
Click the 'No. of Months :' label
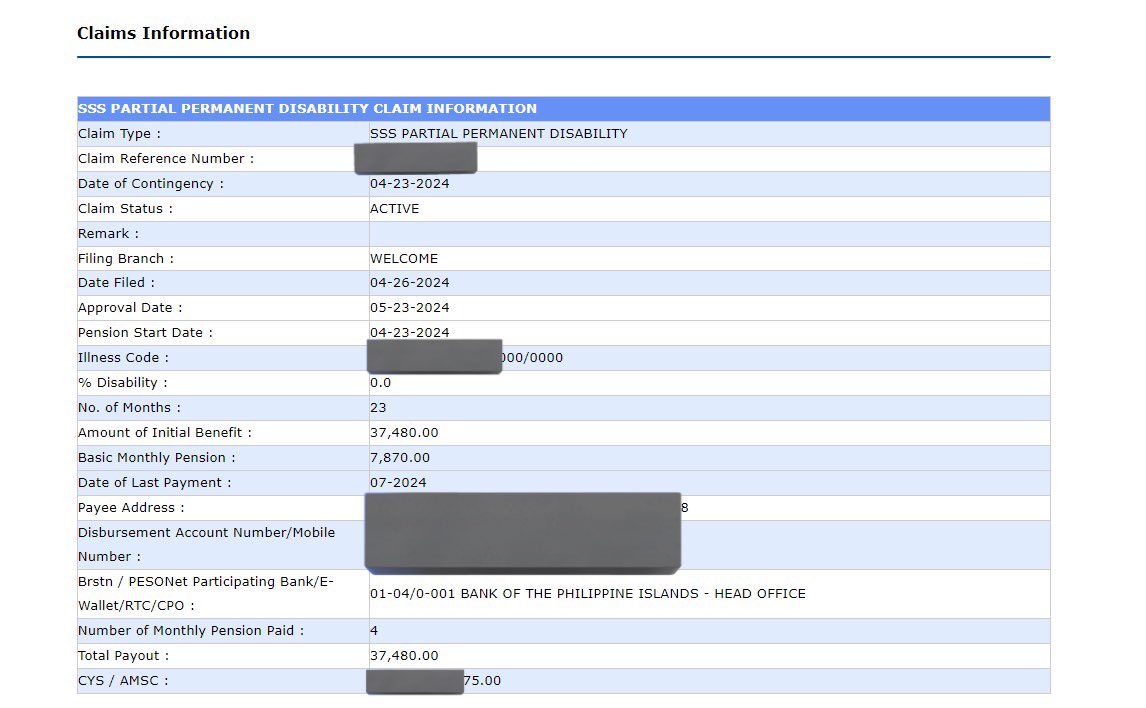tap(129, 408)
